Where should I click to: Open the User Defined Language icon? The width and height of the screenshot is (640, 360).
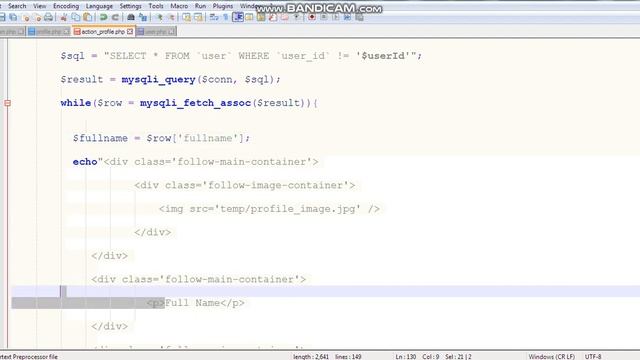249,17
